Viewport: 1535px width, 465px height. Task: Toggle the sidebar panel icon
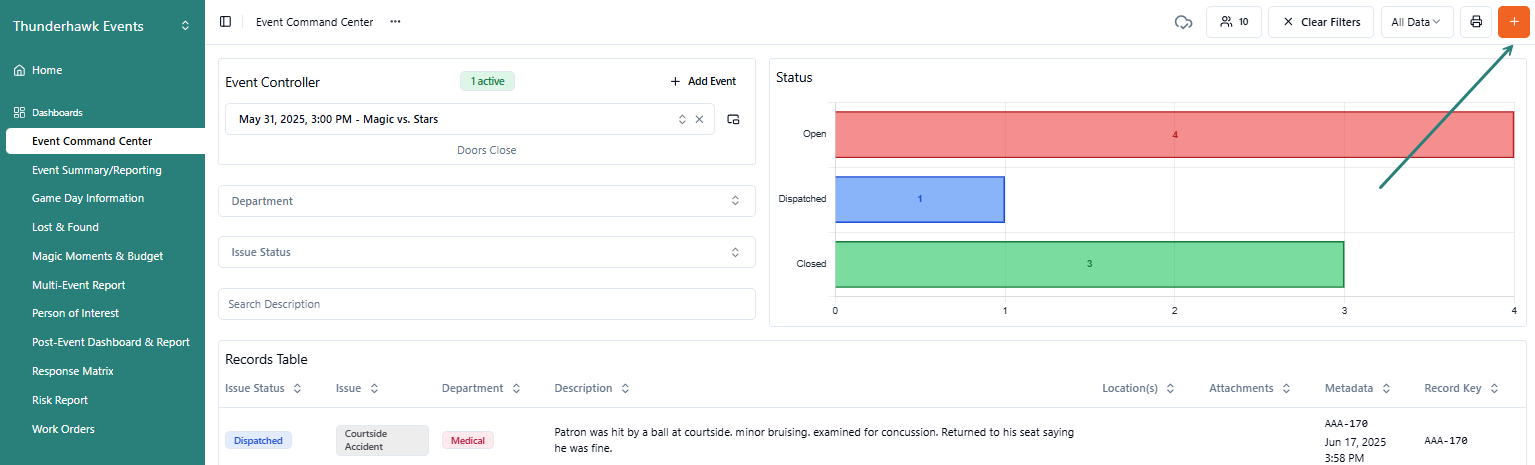[225, 22]
